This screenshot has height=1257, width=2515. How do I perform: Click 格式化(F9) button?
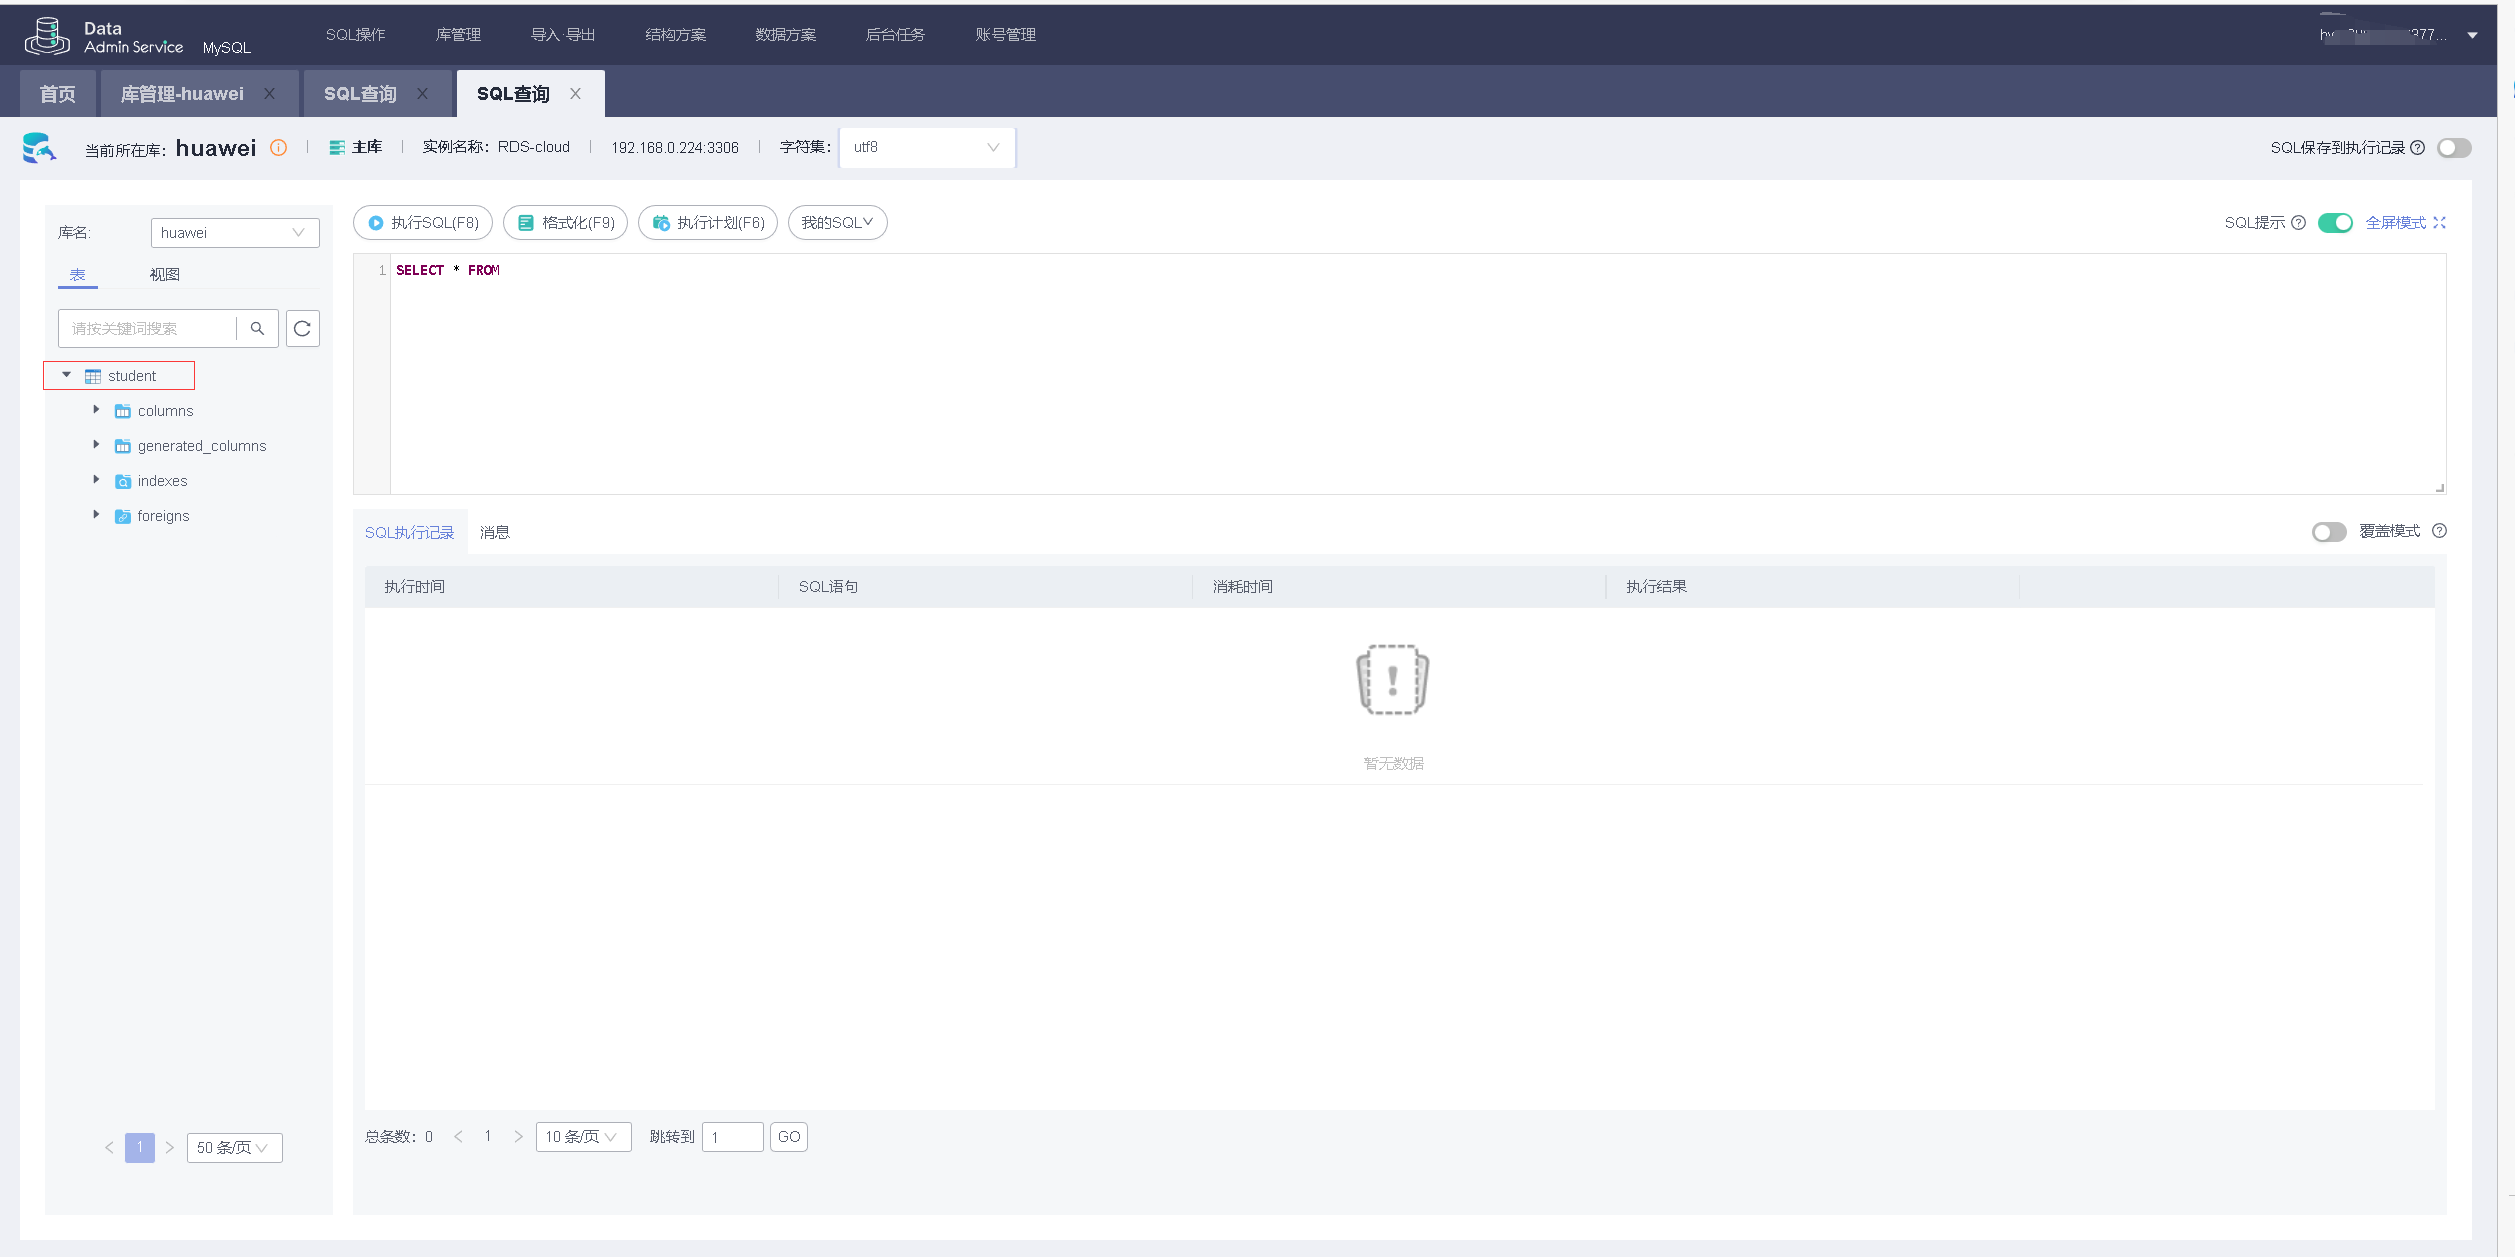pos(565,223)
